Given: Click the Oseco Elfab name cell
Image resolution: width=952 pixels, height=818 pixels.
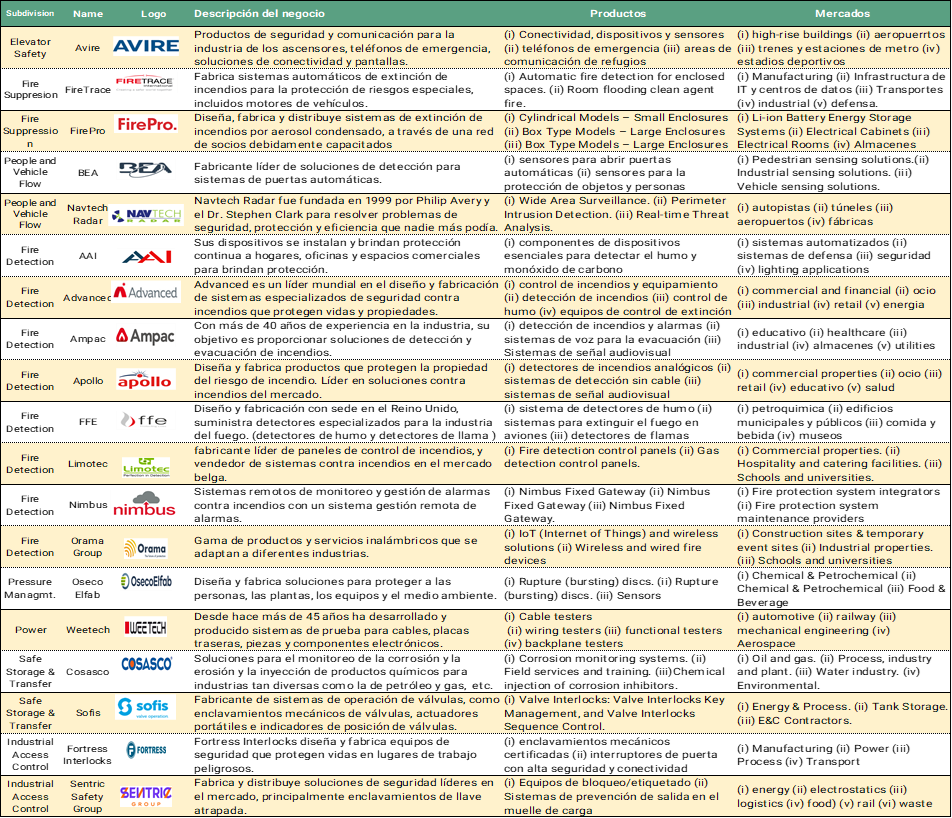Looking at the screenshot, I should coord(87,588).
